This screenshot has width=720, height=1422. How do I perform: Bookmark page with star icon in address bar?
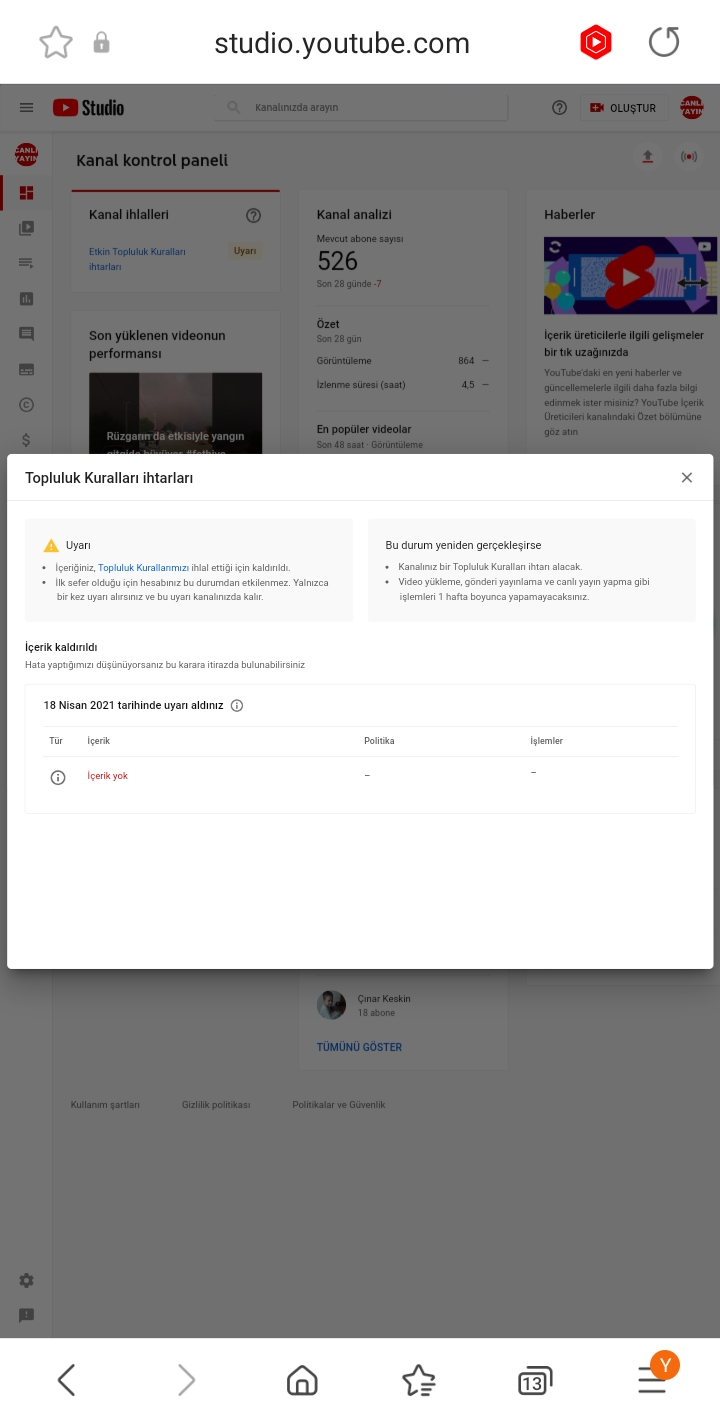56,42
